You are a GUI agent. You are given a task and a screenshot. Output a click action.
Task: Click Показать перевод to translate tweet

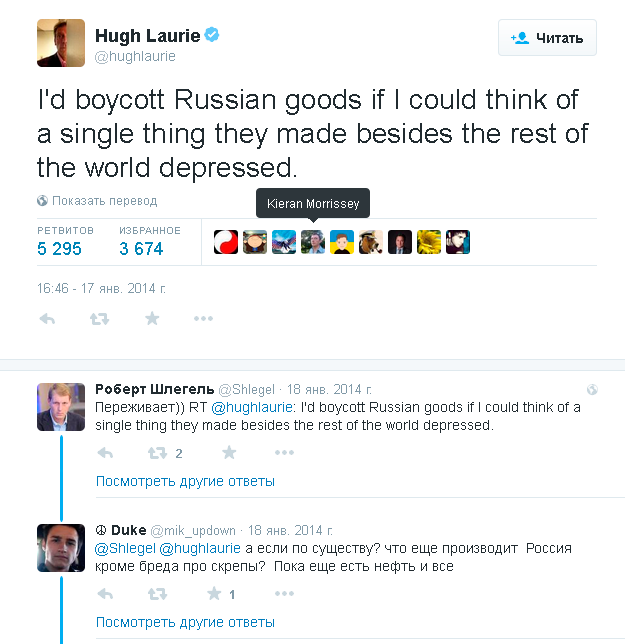[104, 200]
